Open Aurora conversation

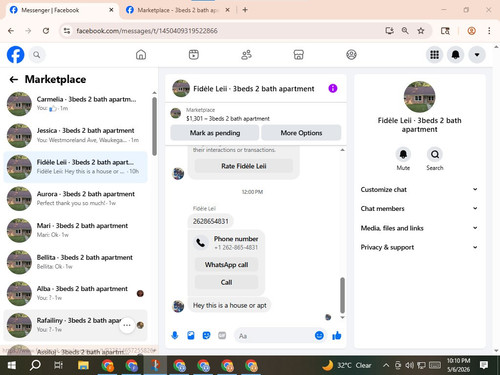click(75, 199)
